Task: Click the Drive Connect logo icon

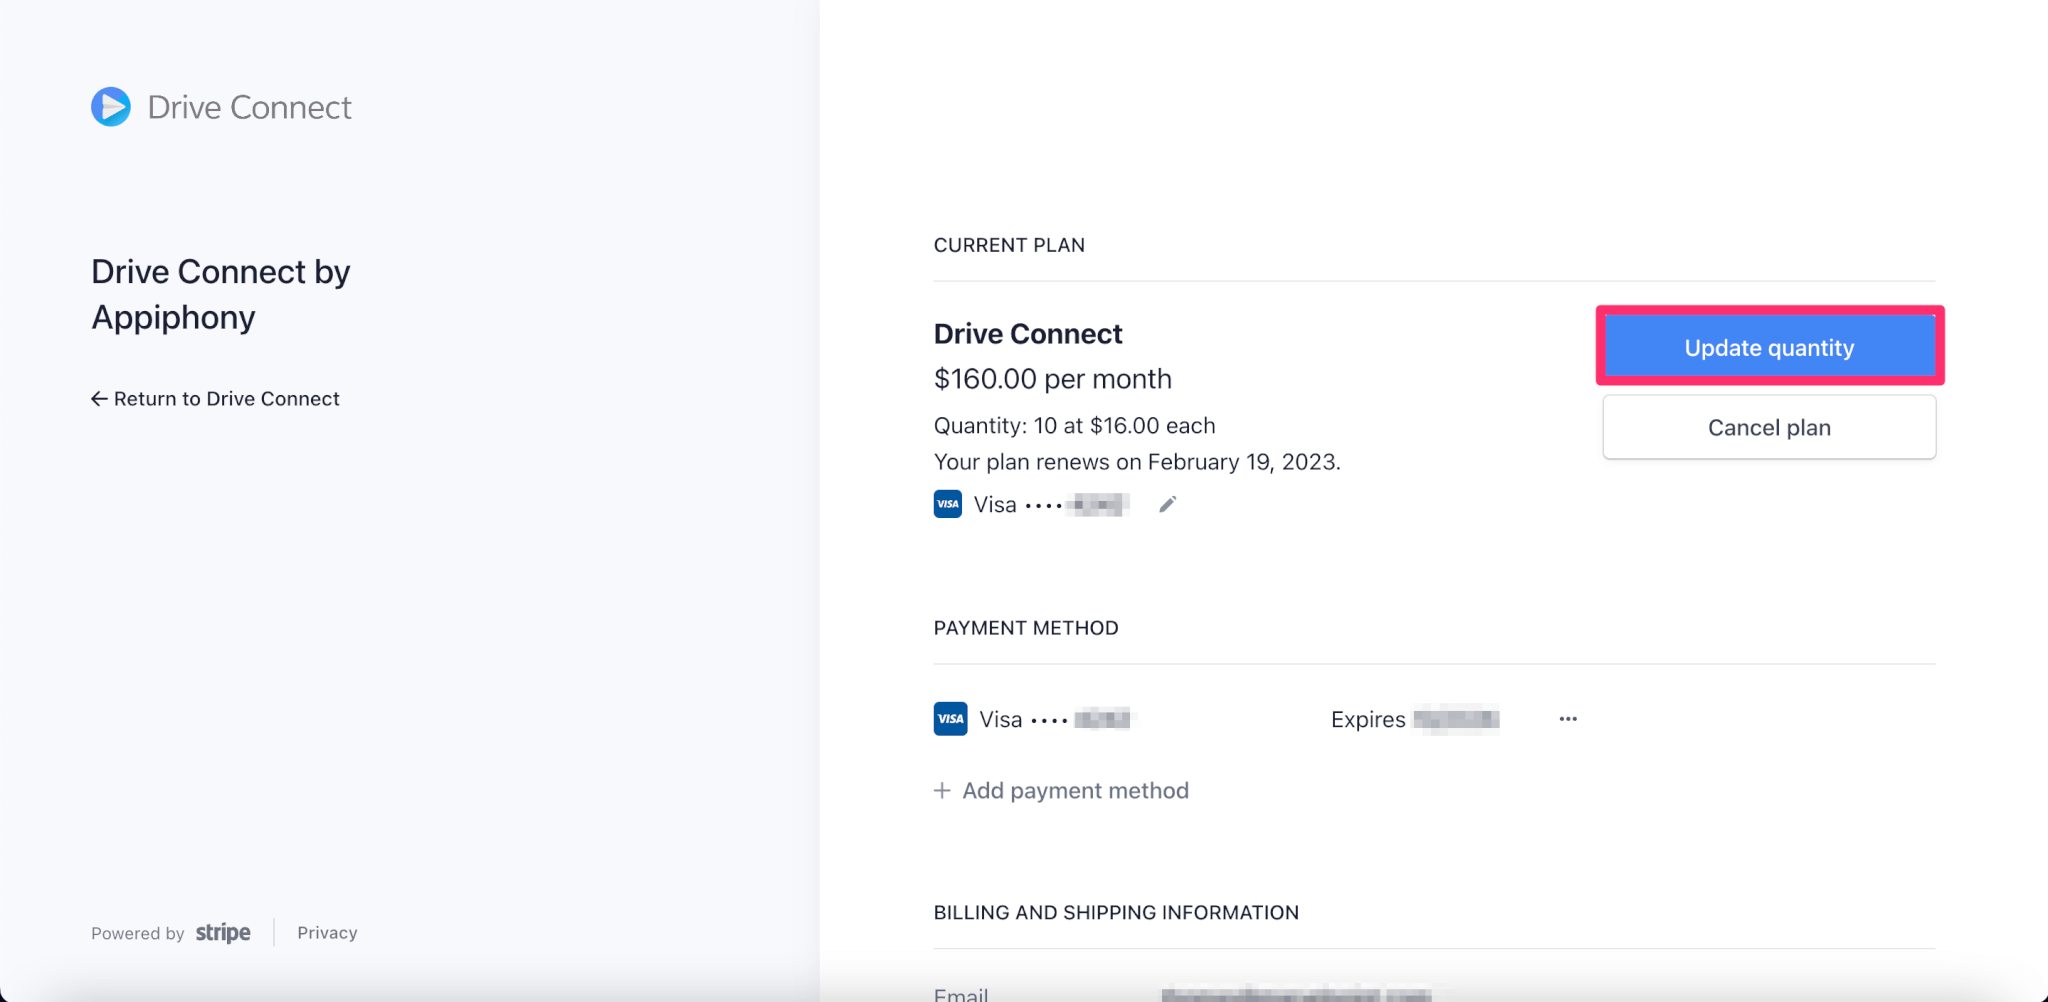Action: (x=111, y=107)
